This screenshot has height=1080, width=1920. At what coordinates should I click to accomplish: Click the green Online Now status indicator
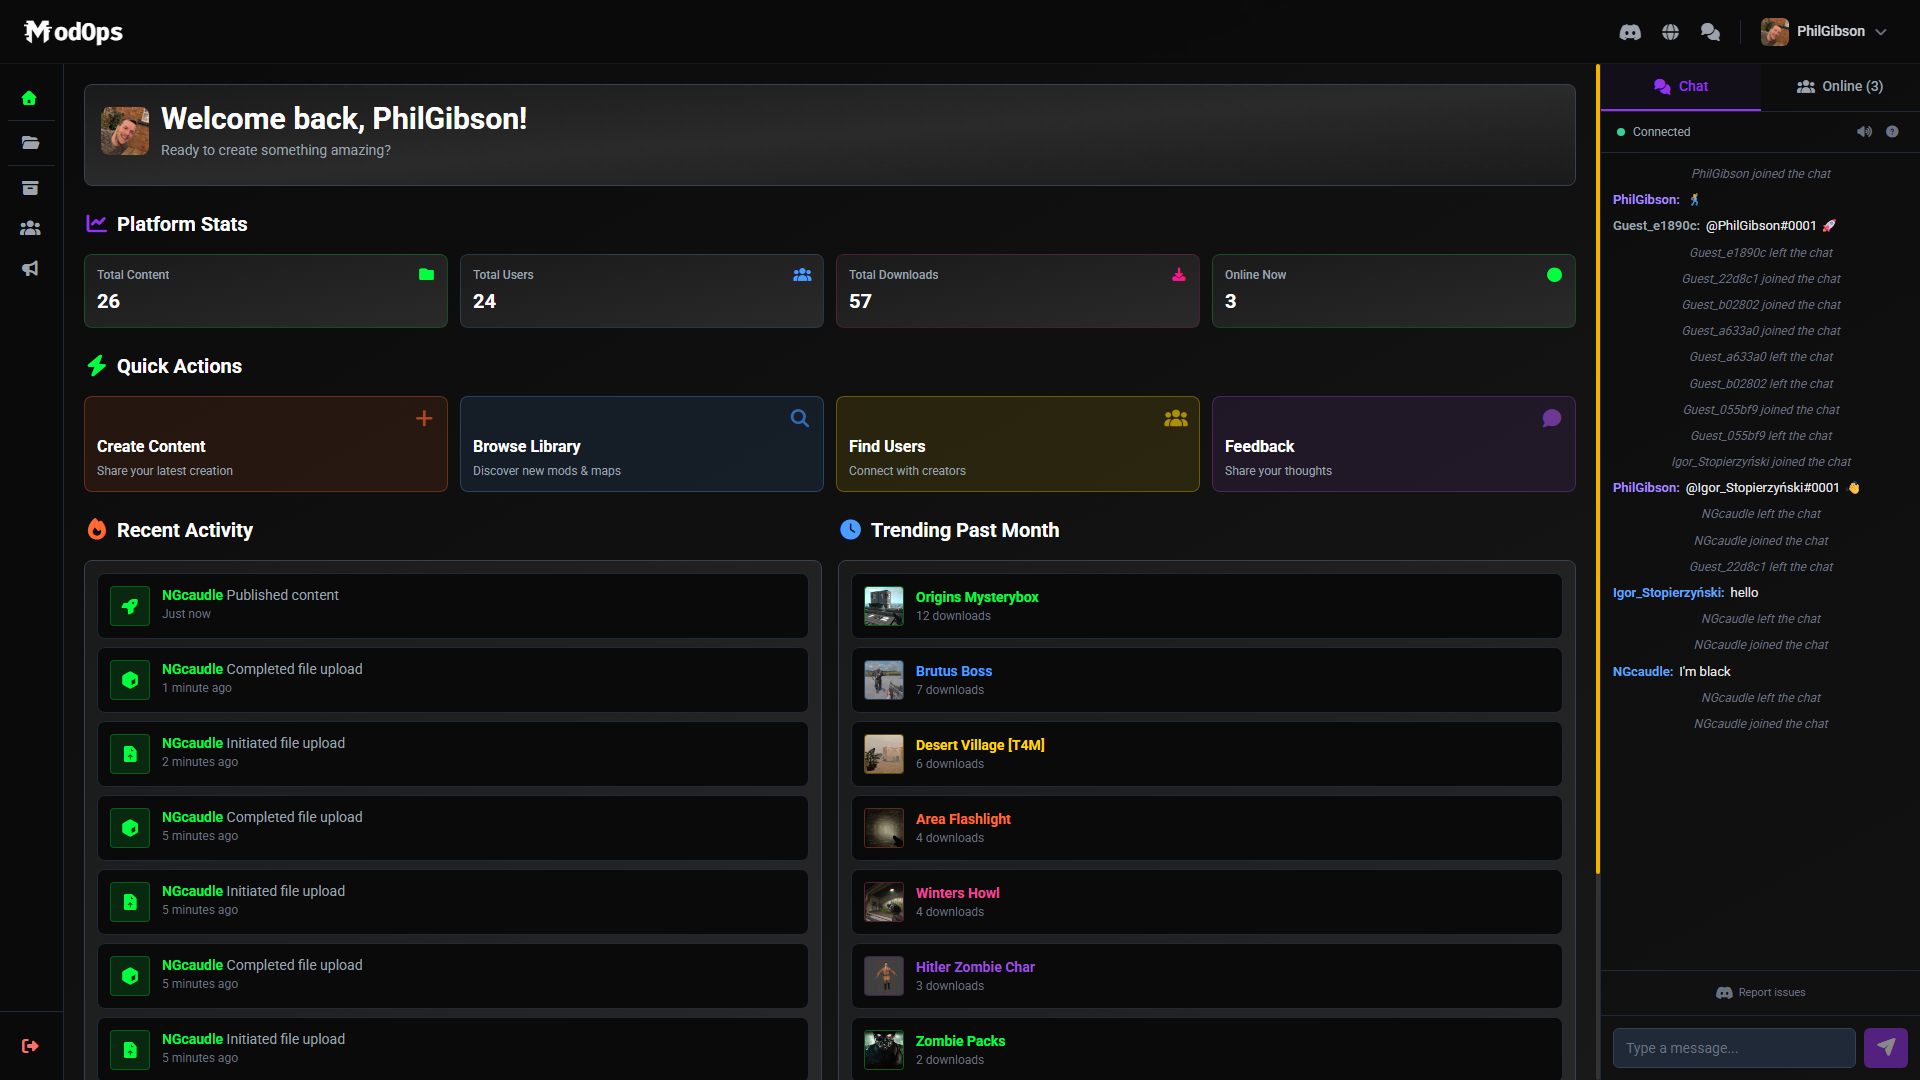click(1553, 273)
